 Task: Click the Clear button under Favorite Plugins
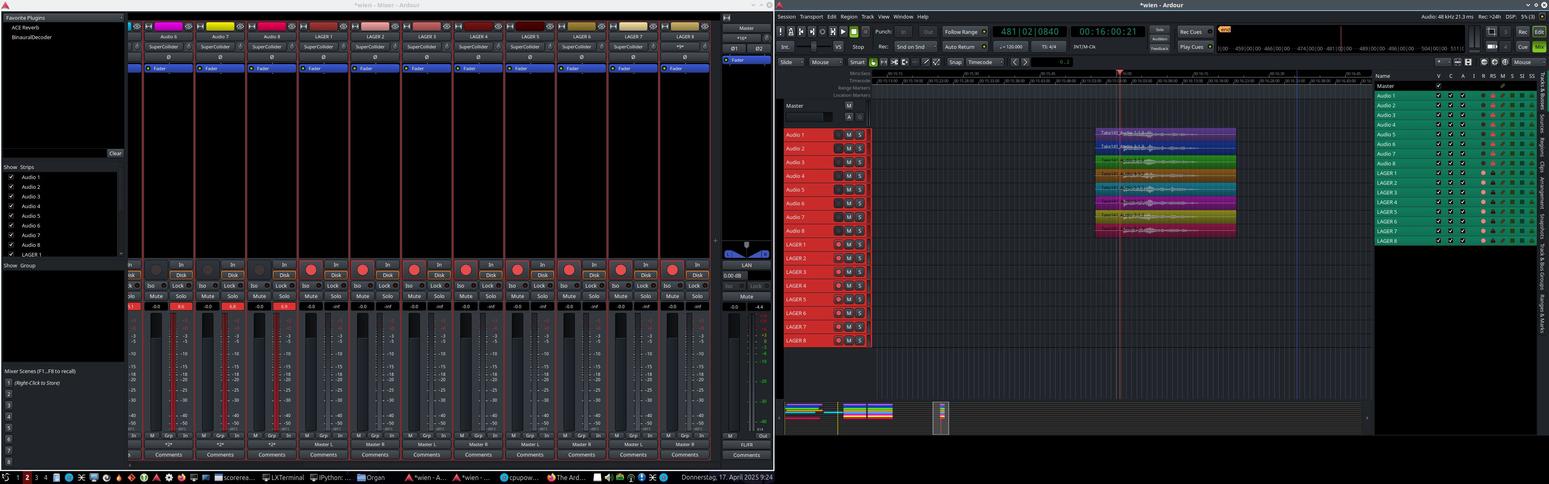(115, 153)
